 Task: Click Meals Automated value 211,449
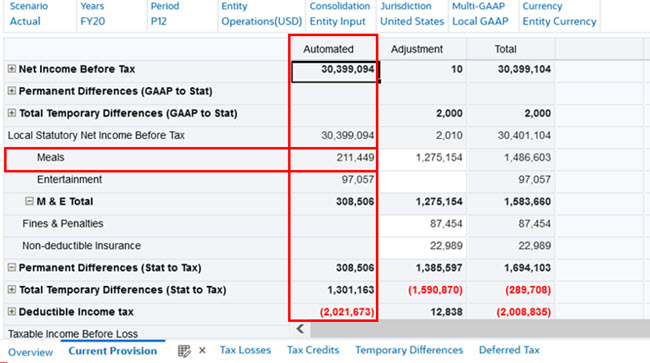point(355,157)
